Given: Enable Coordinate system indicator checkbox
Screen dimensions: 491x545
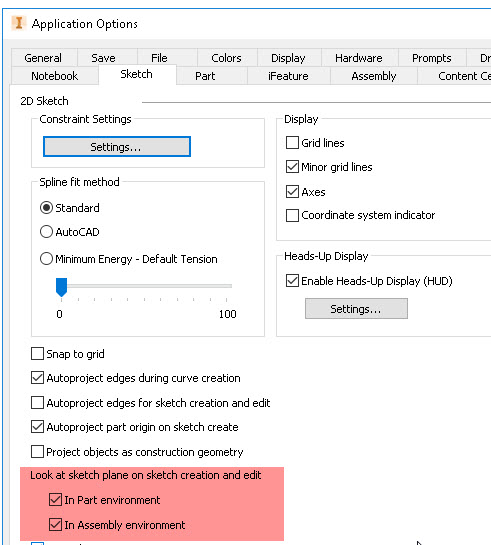Looking at the screenshot, I should tap(292, 215).
